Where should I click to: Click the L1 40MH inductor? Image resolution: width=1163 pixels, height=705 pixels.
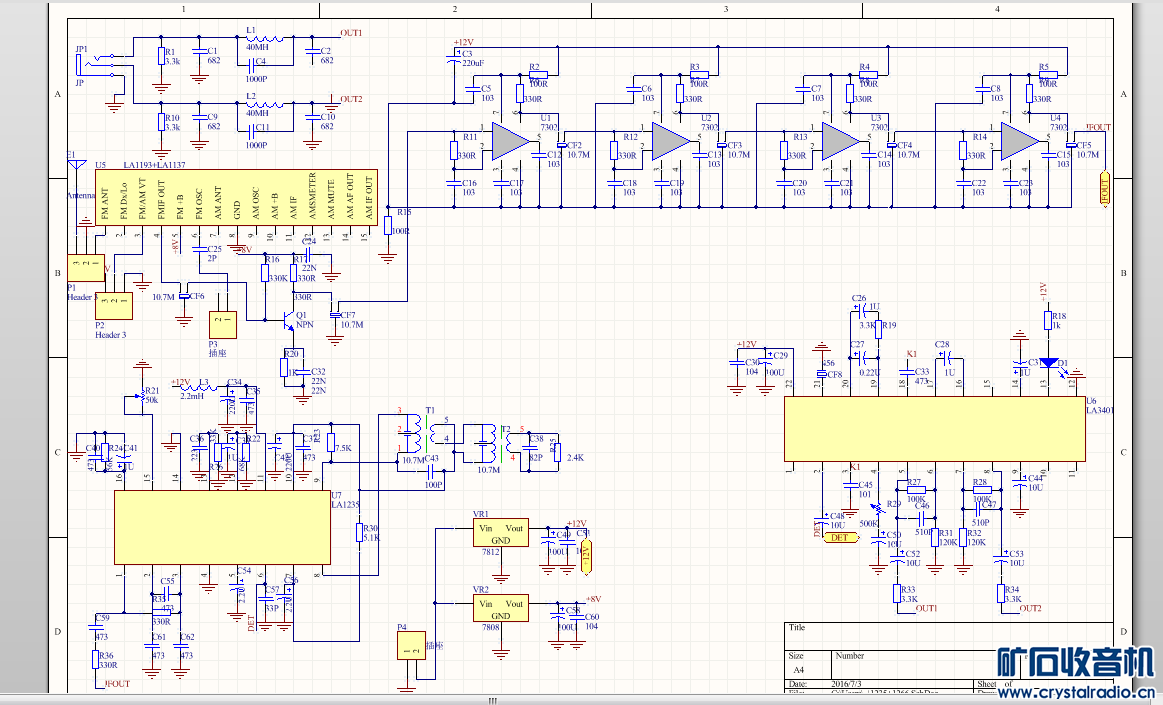click(265, 39)
